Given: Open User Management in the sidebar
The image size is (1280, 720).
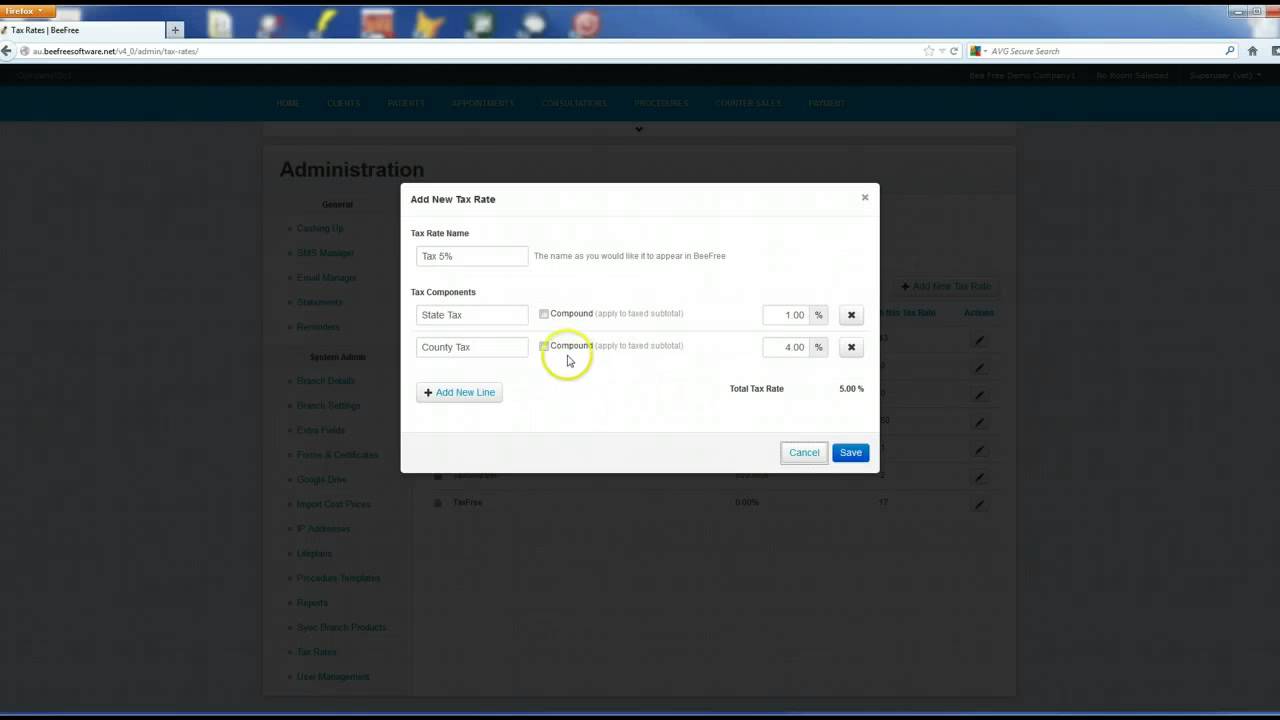Looking at the screenshot, I should point(333,677).
